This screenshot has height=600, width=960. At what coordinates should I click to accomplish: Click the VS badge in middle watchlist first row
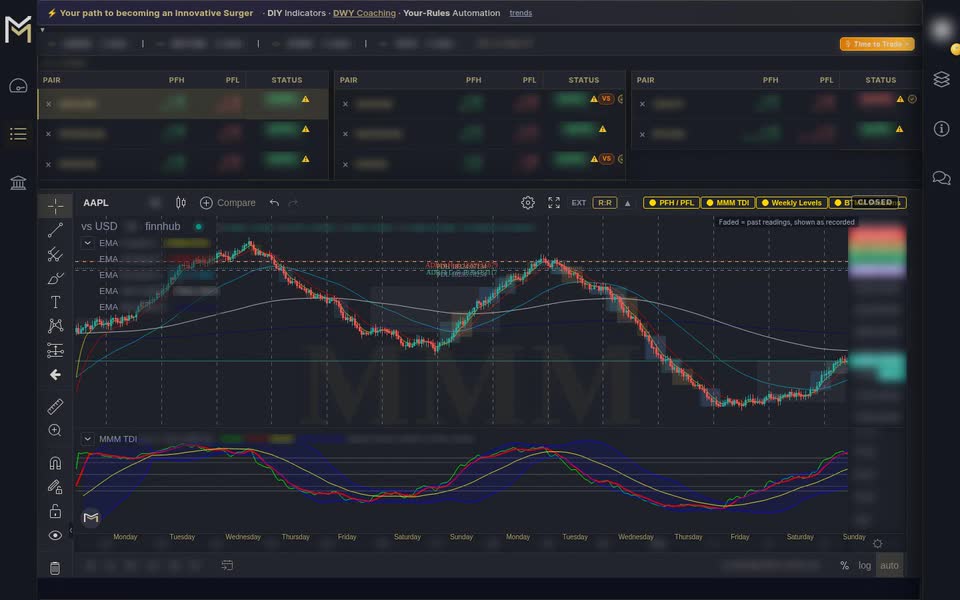coord(606,99)
